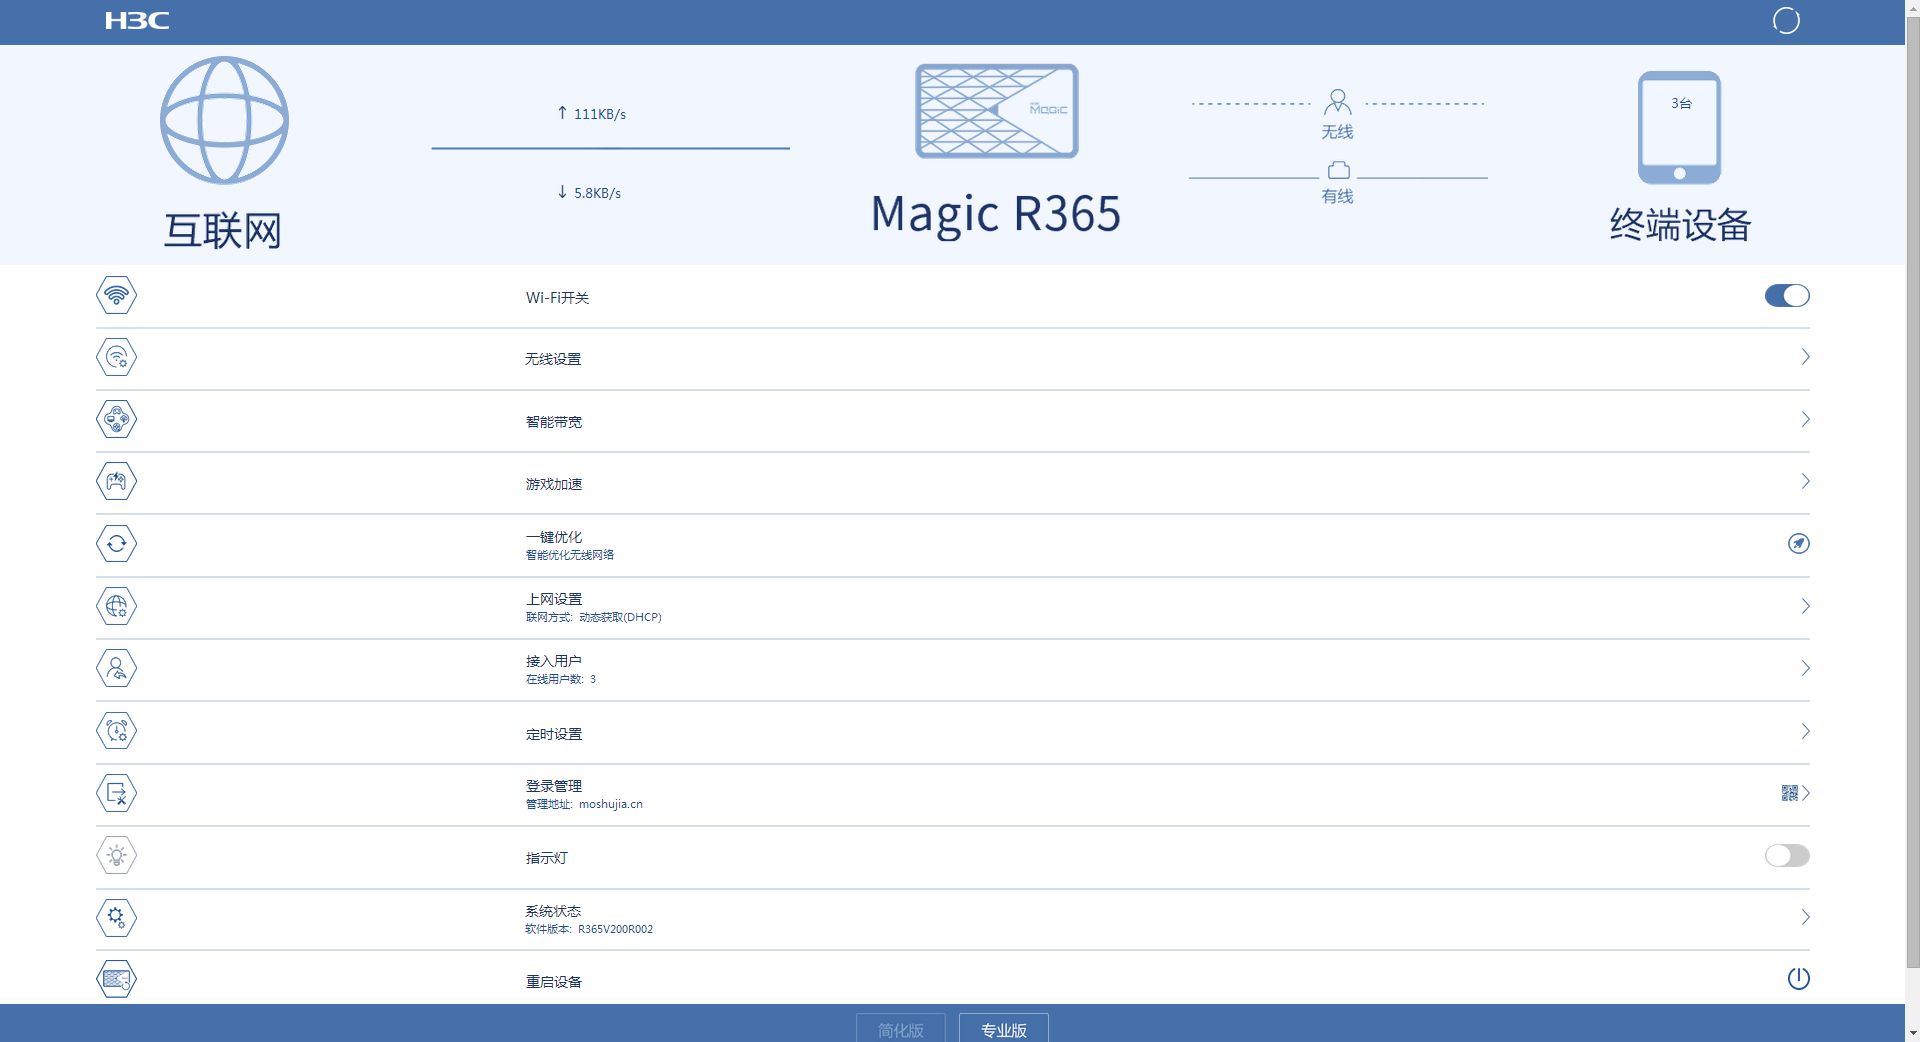Click the circular refresh icon in the header
This screenshot has height=1042, width=1920.
click(x=1786, y=21)
